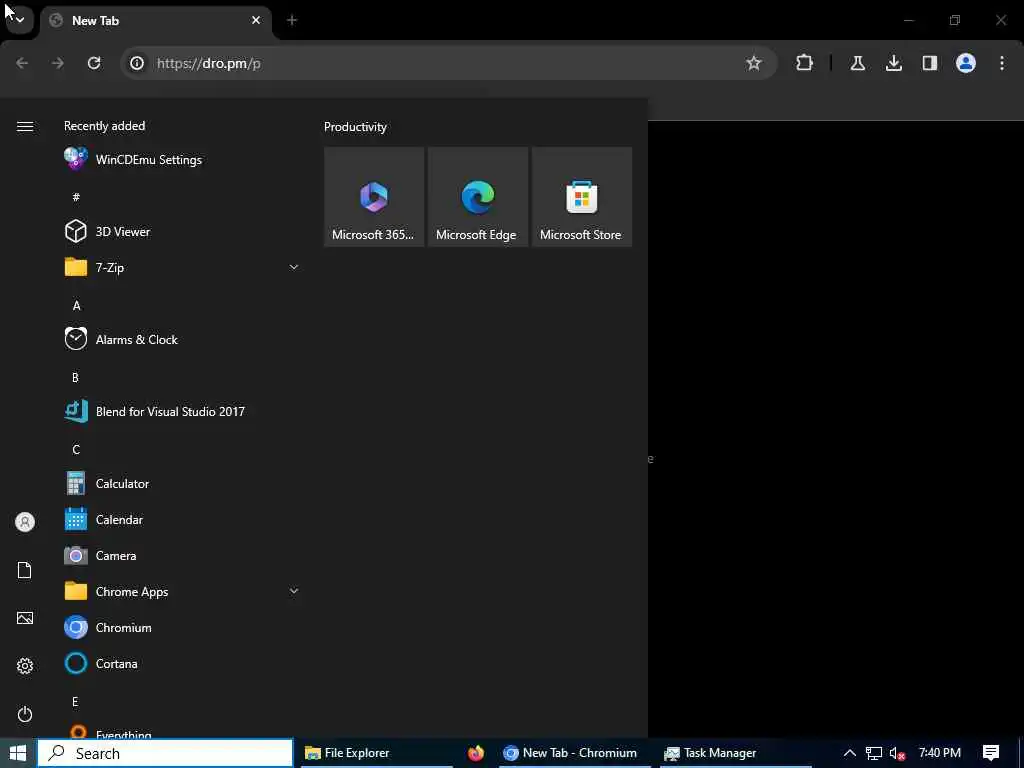Open the 7-Zip folder entry
The height and width of the screenshot is (768, 1024).
[183, 267]
